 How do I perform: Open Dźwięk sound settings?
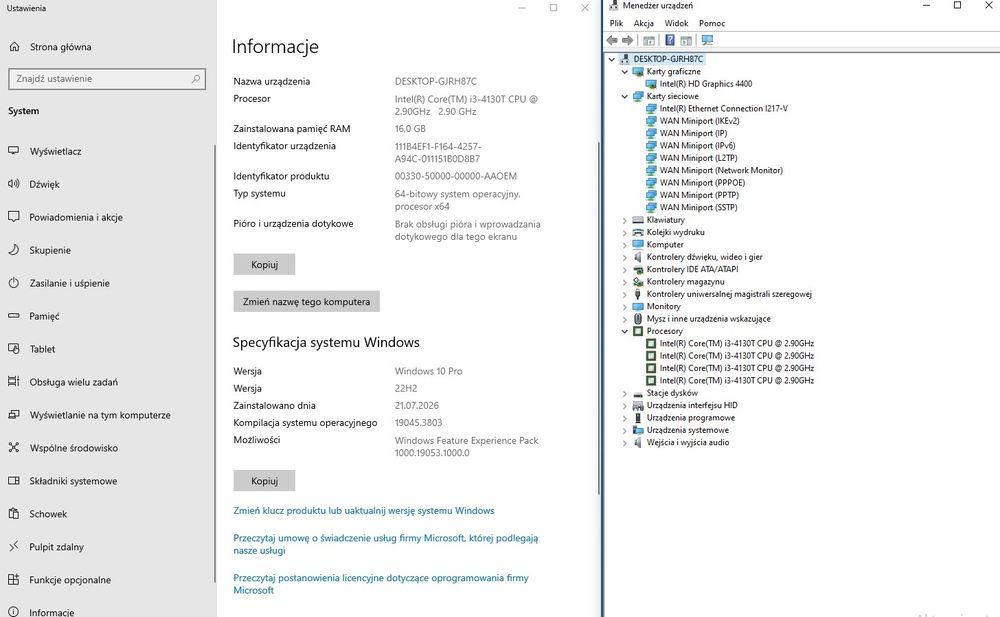click(x=45, y=184)
